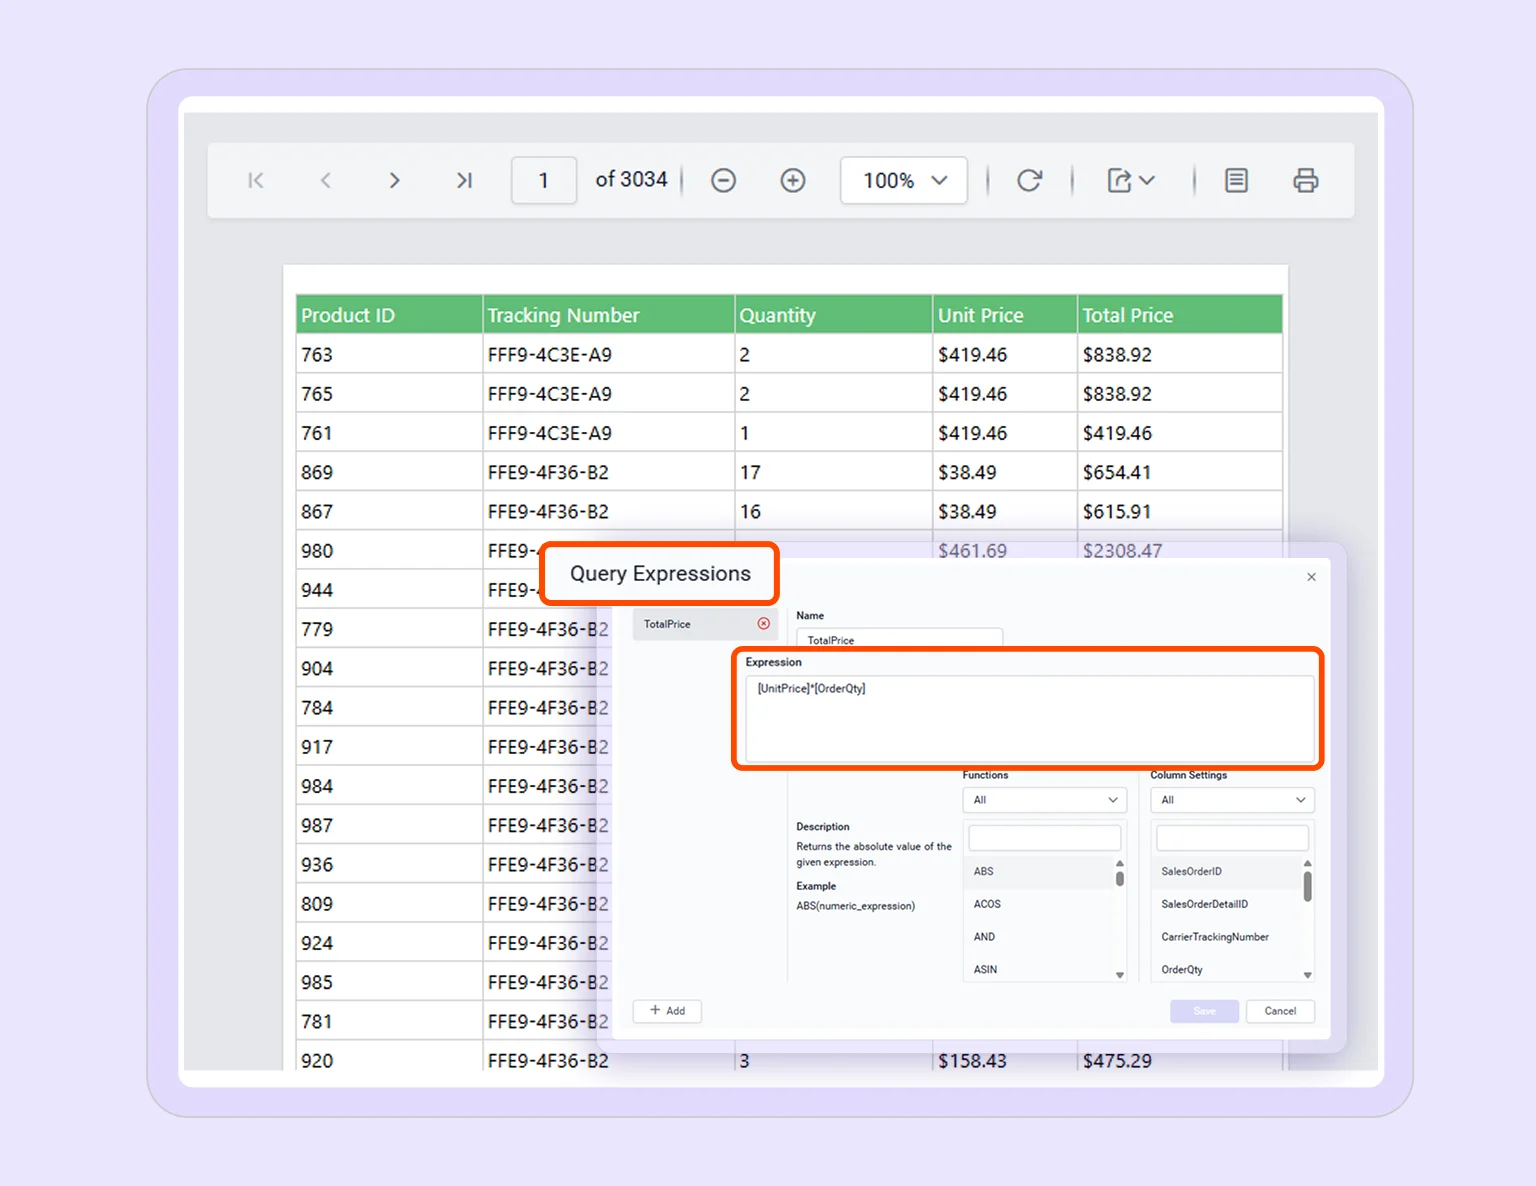Open the zoom level 100% dropdown
The image size is (1536, 1186).
coord(902,180)
